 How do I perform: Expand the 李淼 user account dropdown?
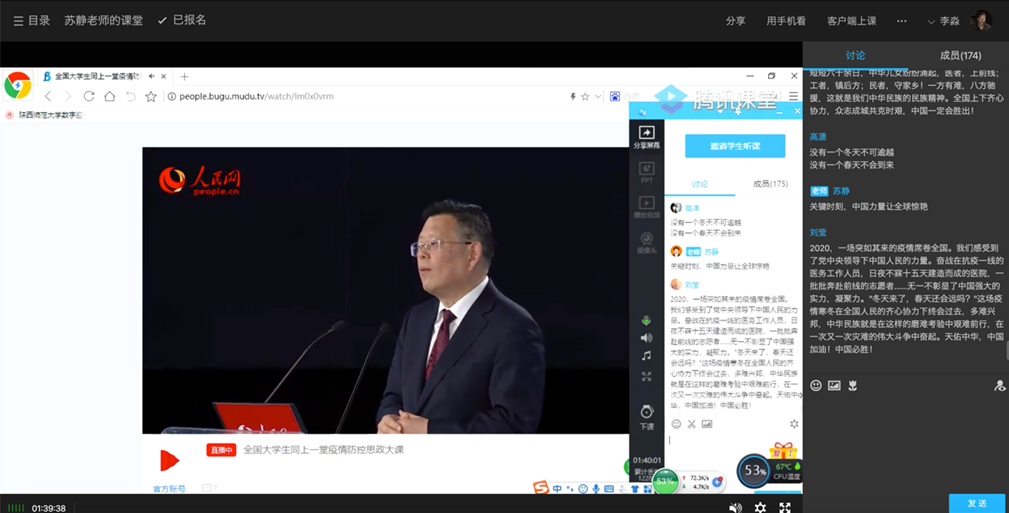click(x=943, y=21)
